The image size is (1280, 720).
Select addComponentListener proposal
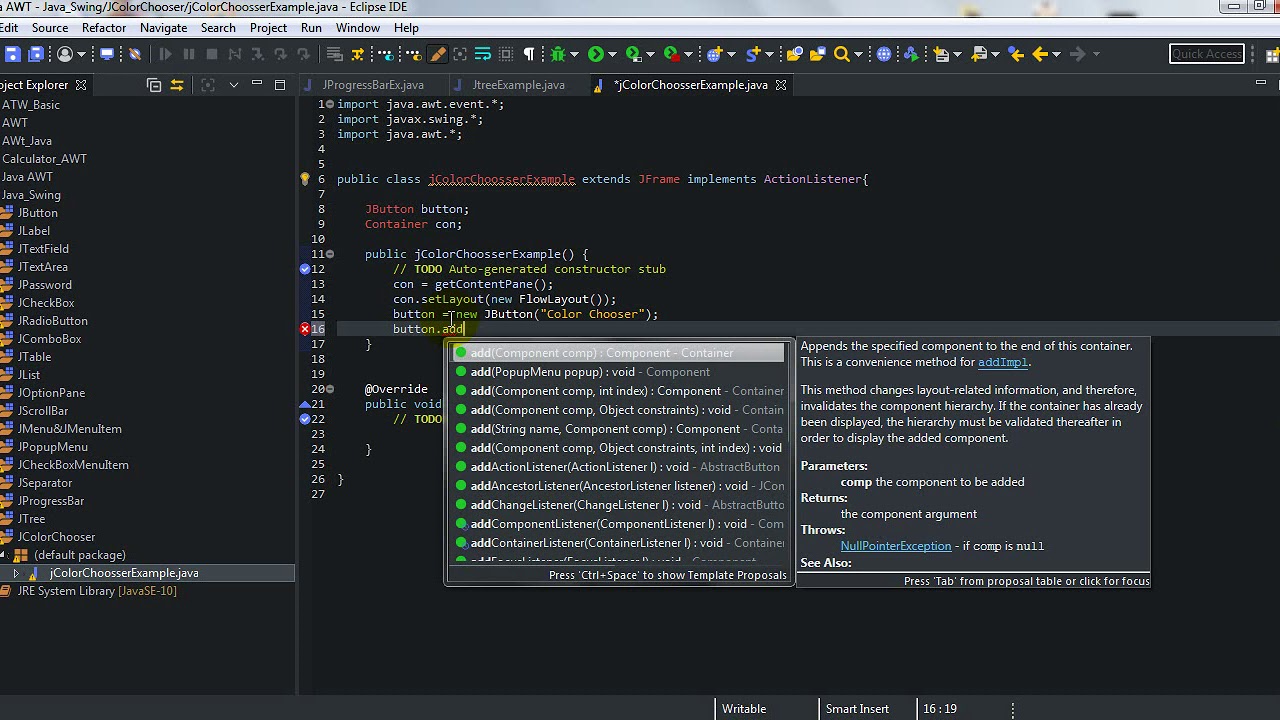618,524
